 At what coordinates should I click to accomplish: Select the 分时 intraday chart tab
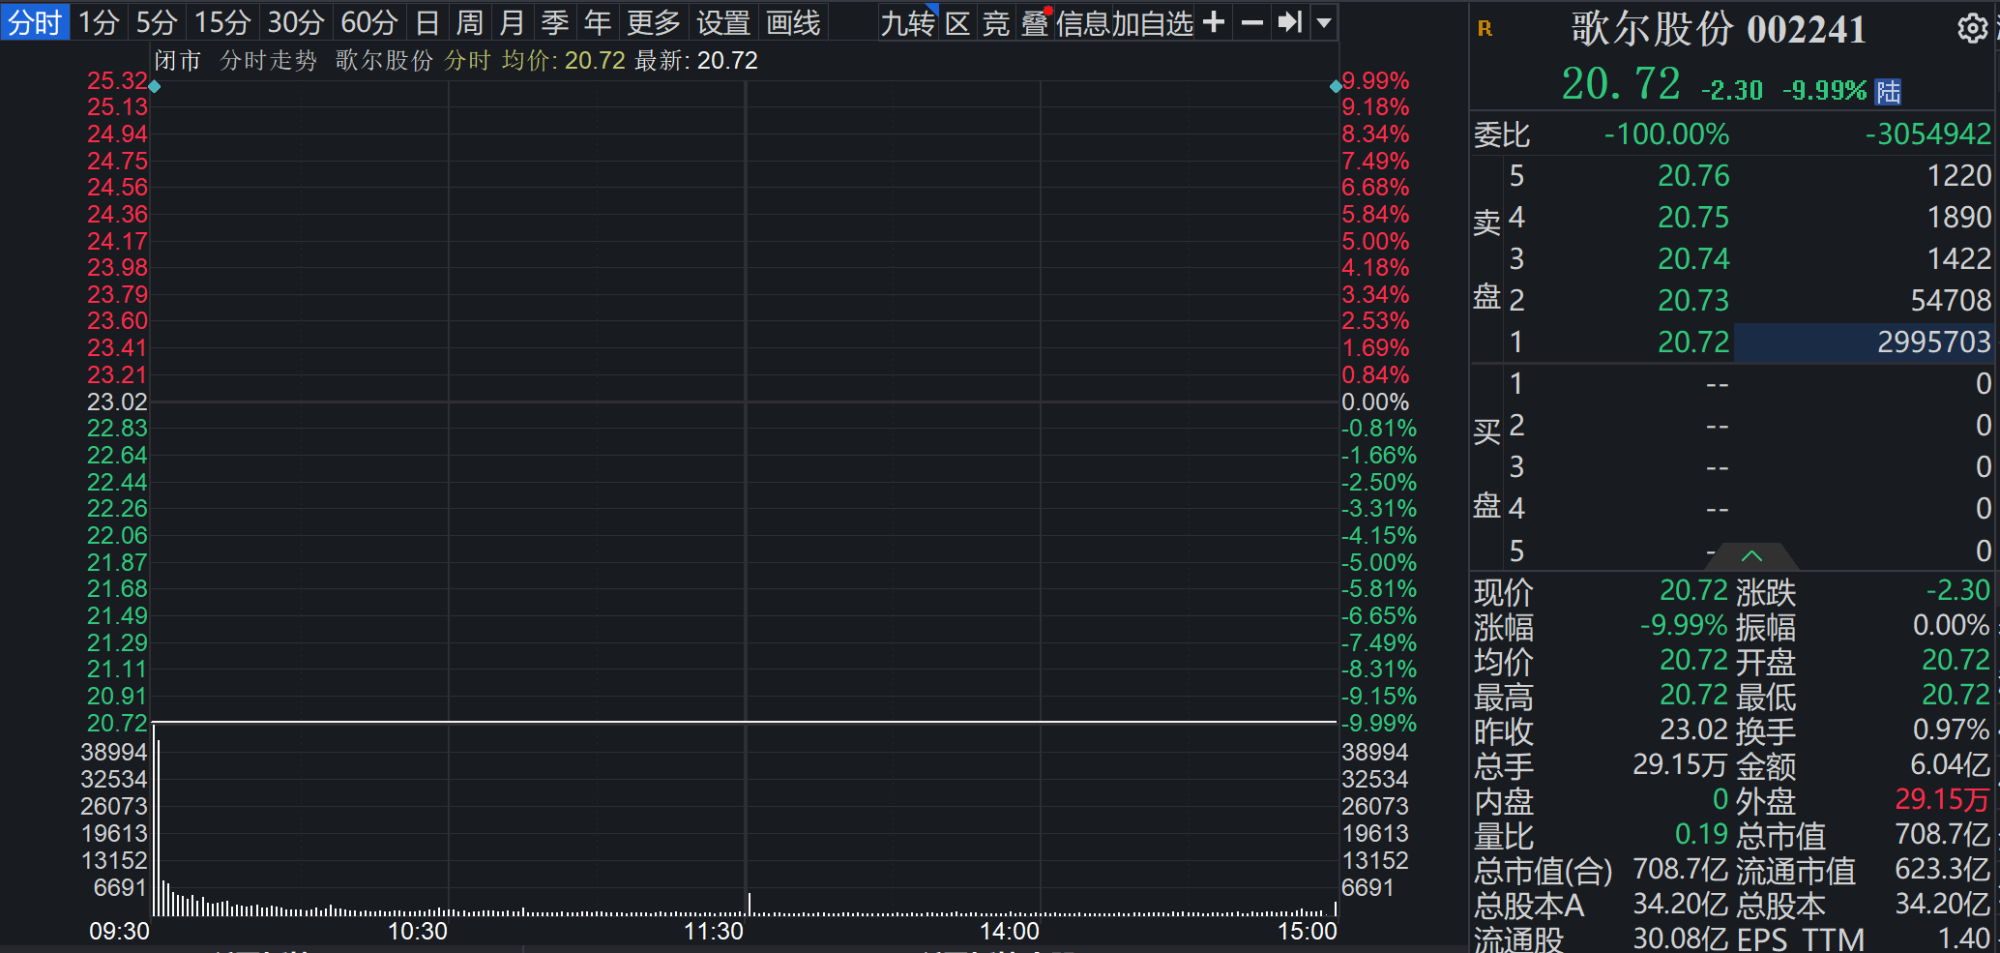pyautogui.click(x=35, y=22)
